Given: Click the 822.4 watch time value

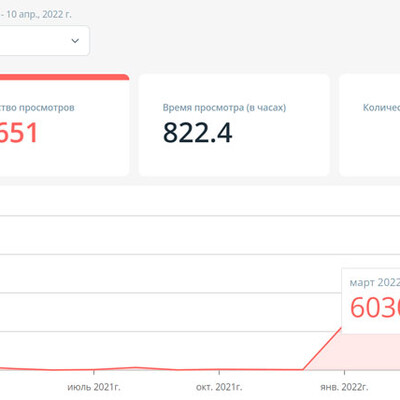Looking at the screenshot, I should coord(197,133).
